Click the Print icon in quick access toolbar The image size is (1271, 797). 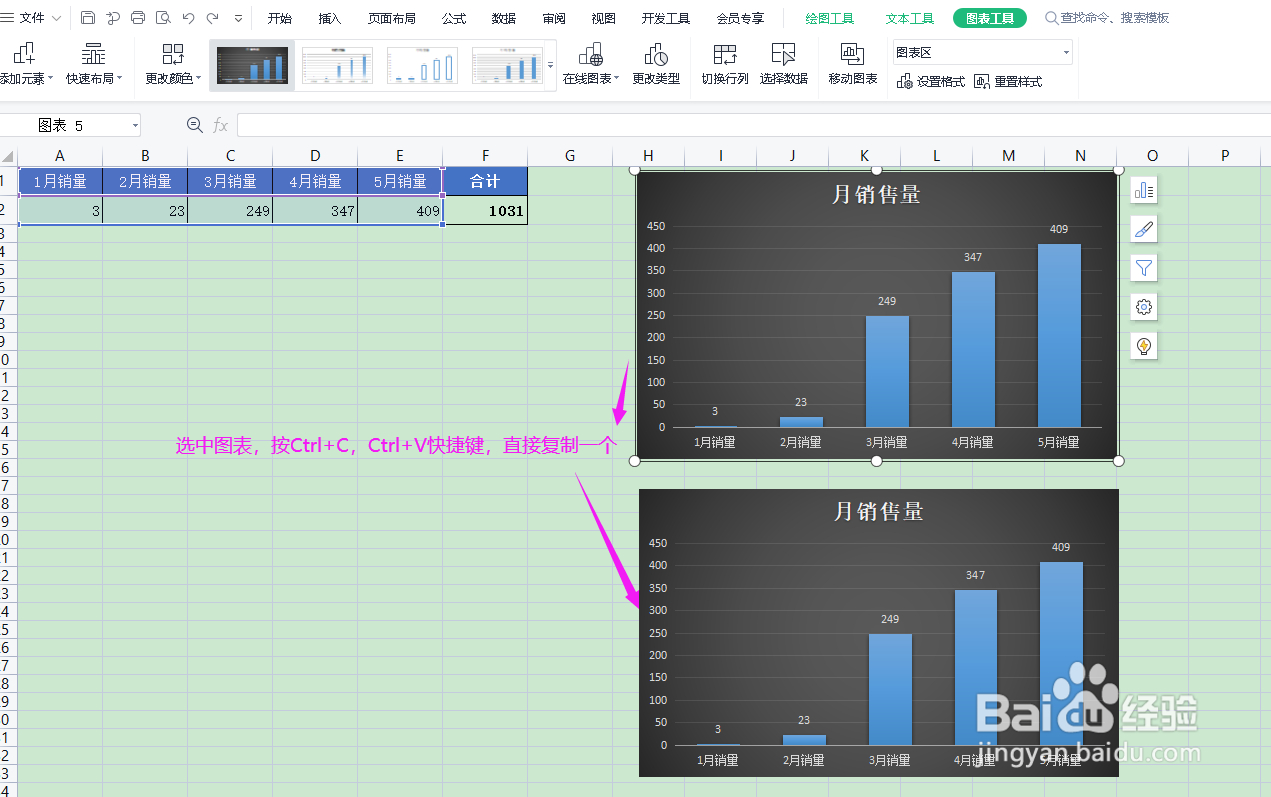tap(138, 18)
